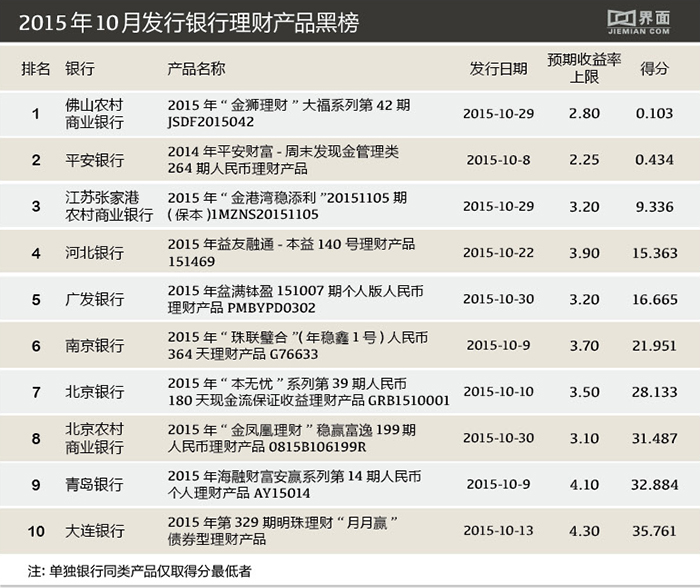This screenshot has height=588, width=700.
Task: Click issue date 2015-10-8
Action: [x=498, y=160]
